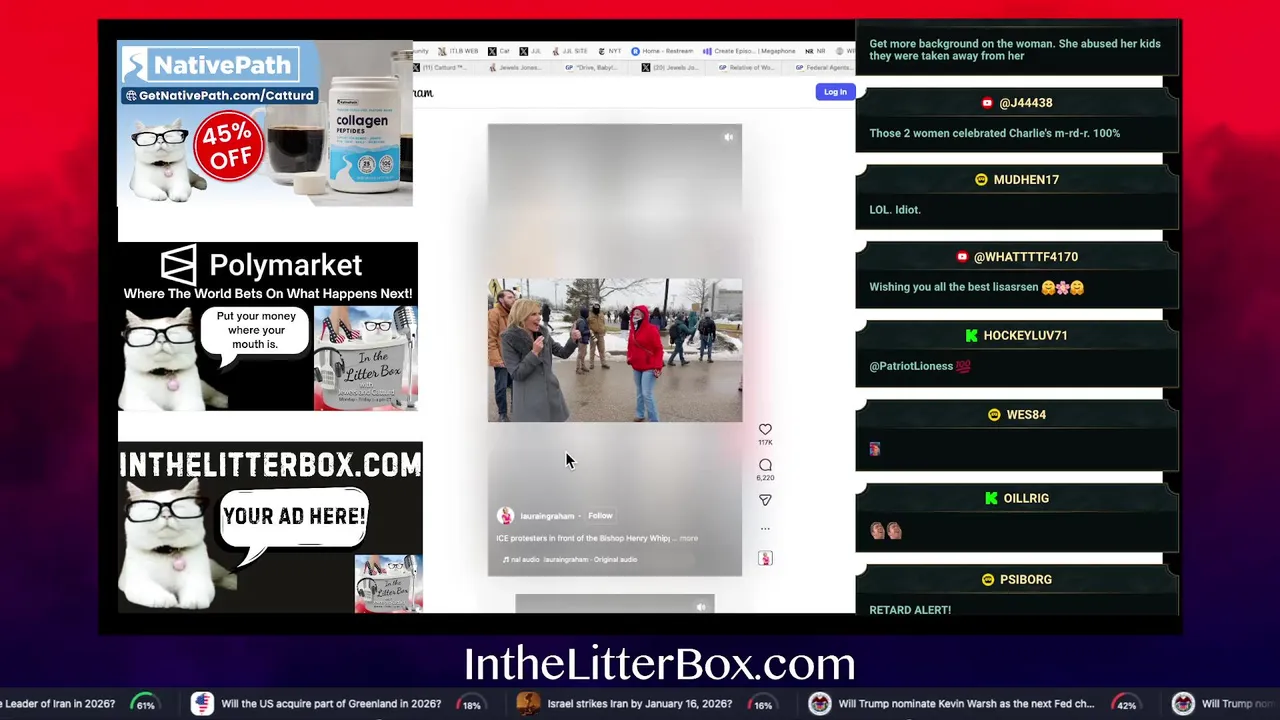Click the platform icon beside WES84

tap(994, 415)
